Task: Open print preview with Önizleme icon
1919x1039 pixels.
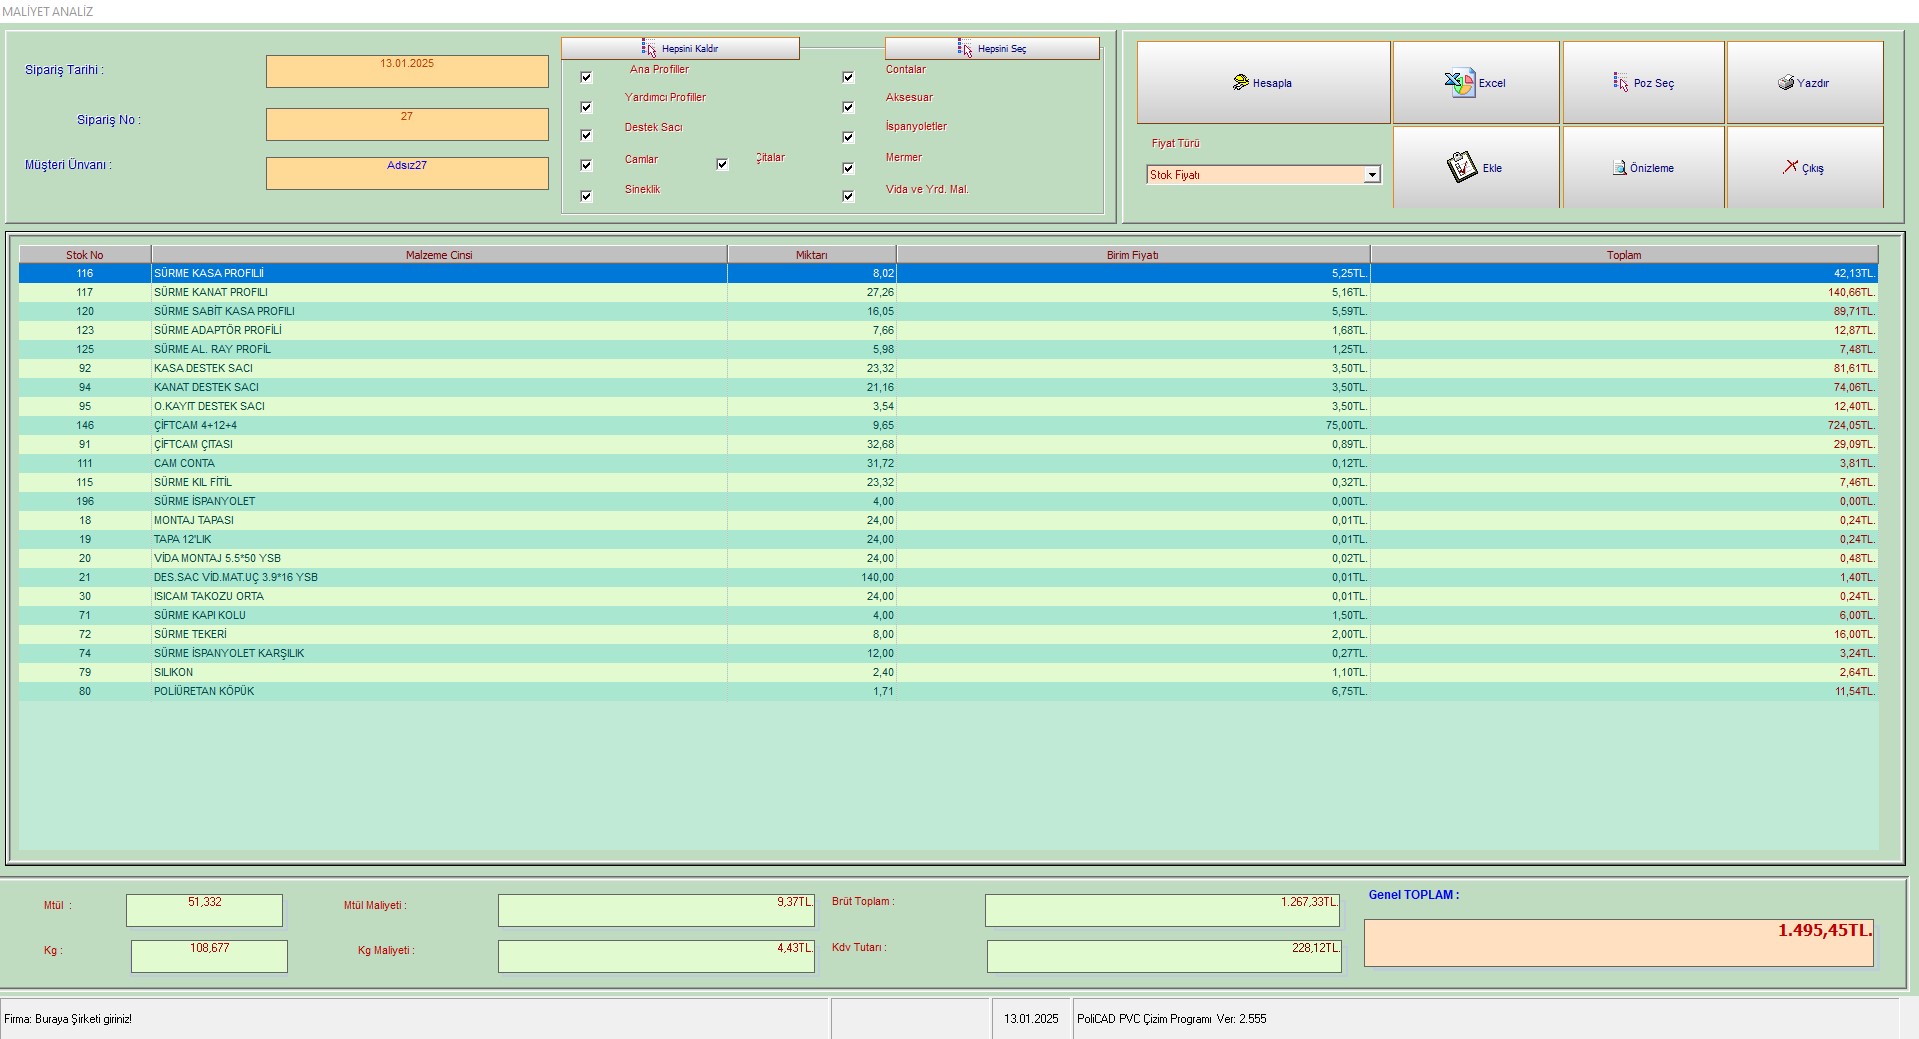Action: point(1619,168)
